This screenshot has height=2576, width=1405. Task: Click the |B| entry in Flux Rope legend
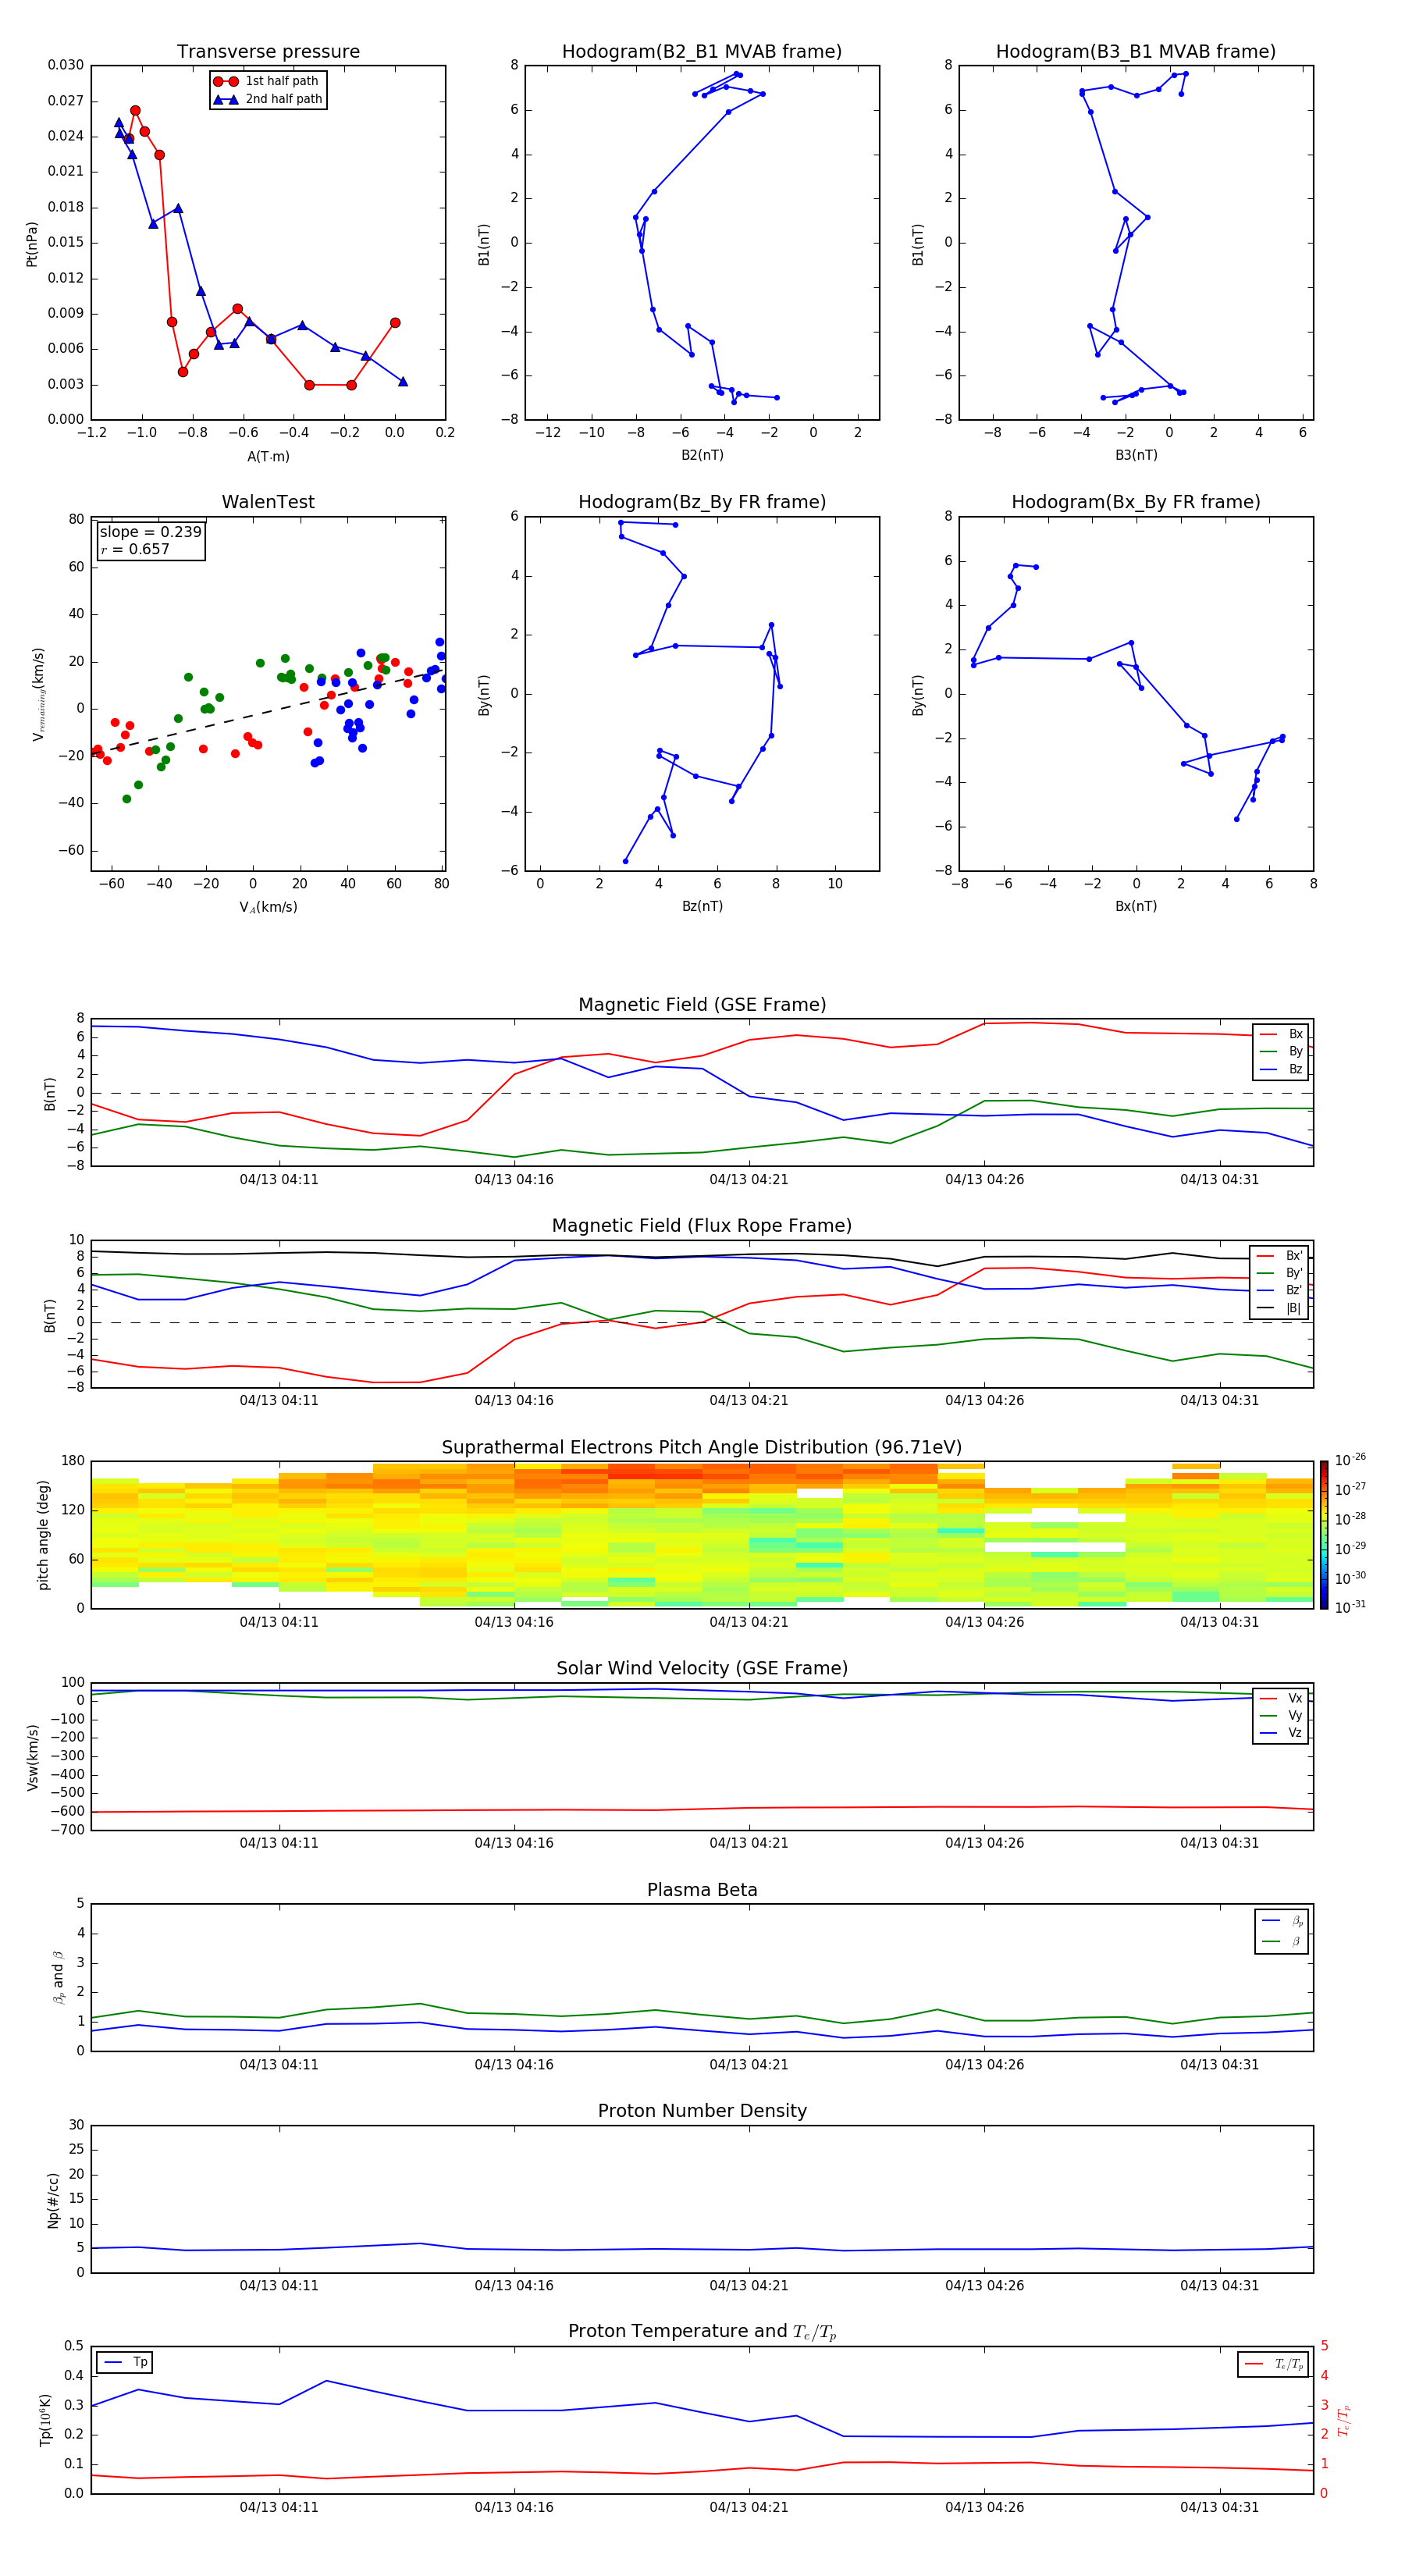point(1279,1308)
